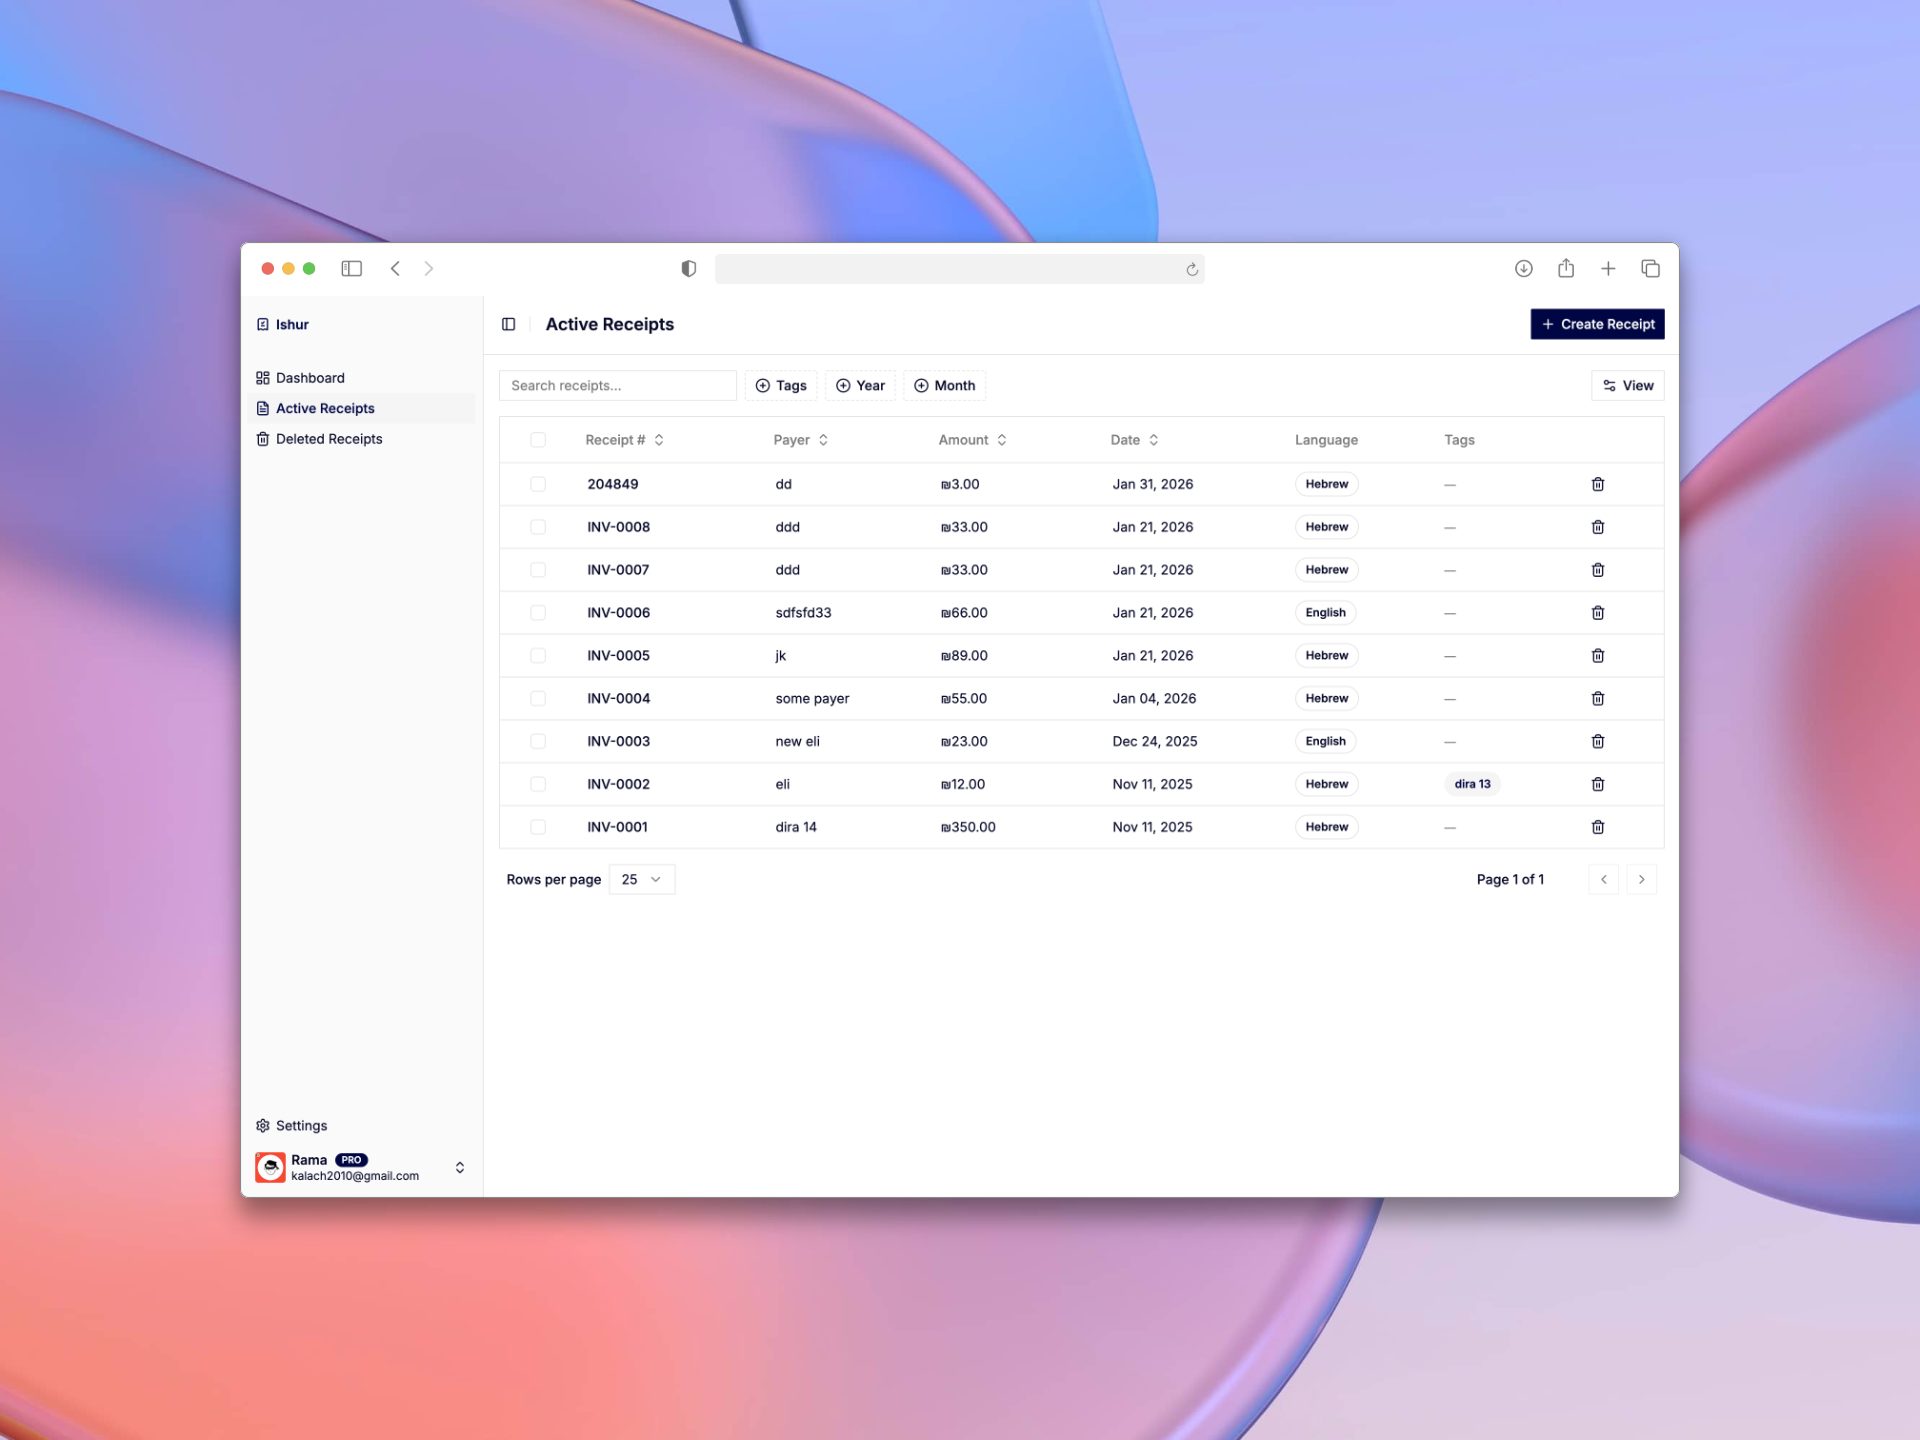This screenshot has height=1440, width=1920.
Task: Click the Ishur app logo icon
Action: 263,324
